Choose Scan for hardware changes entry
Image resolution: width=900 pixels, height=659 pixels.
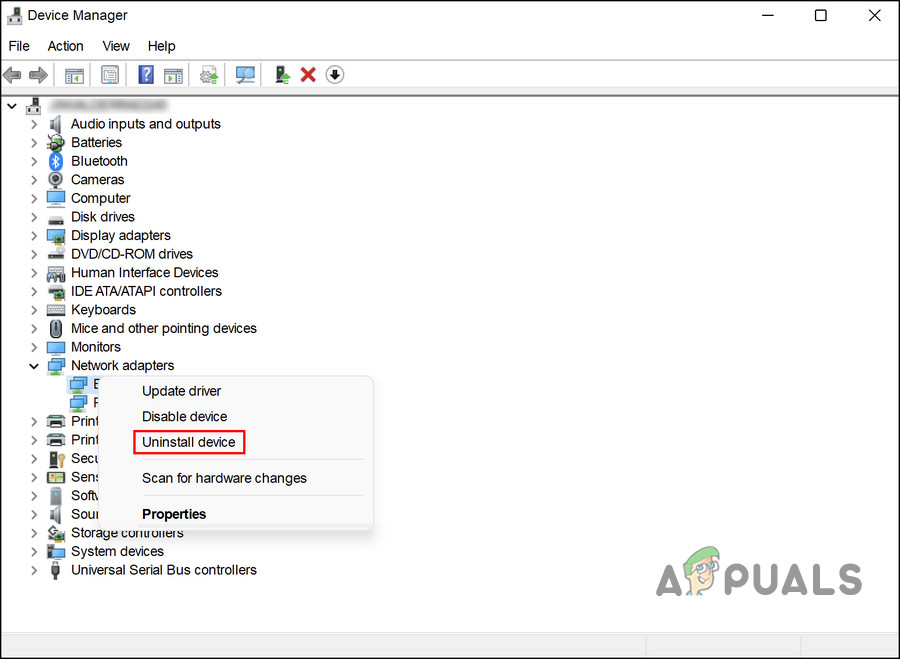point(224,478)
